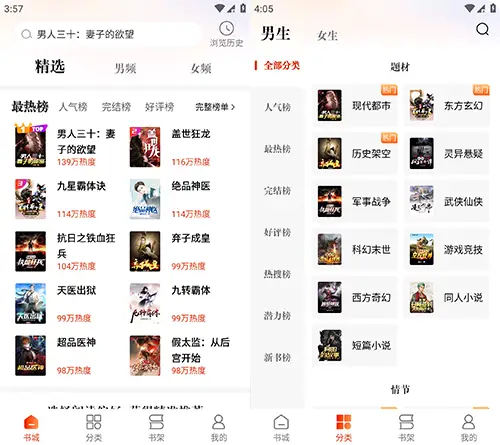Open 分类 grid icon in left bottom bar
500x445 pixels.
click(94, 422)
